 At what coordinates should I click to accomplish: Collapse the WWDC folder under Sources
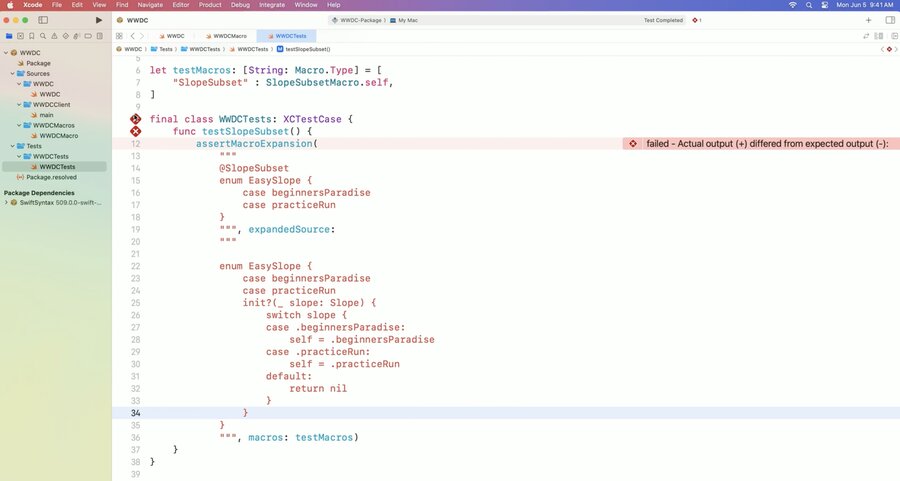(x=19, y=84)
